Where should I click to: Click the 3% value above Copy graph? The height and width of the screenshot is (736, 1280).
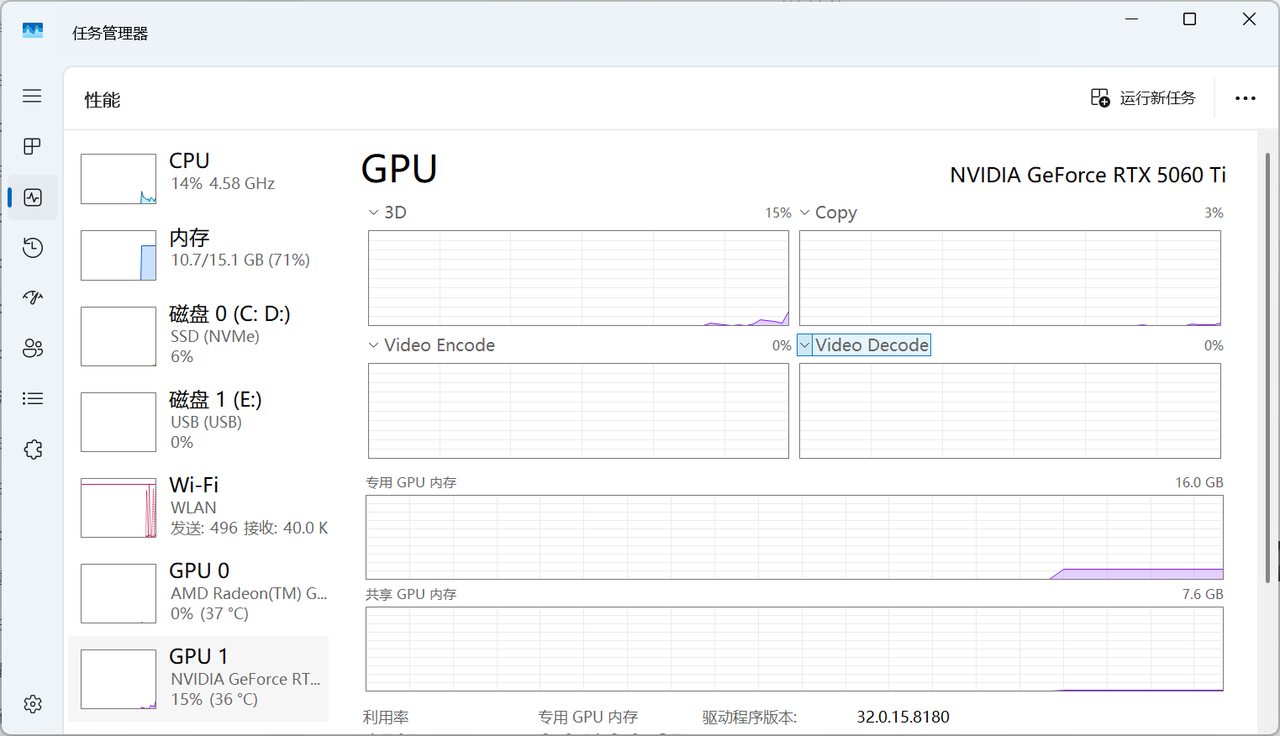point(1213,213)
